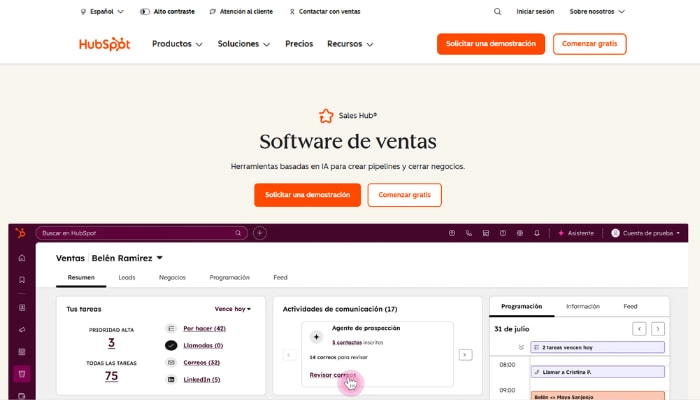
Task: Click header Comenzar gratis button
Action: tap(590, 44)
